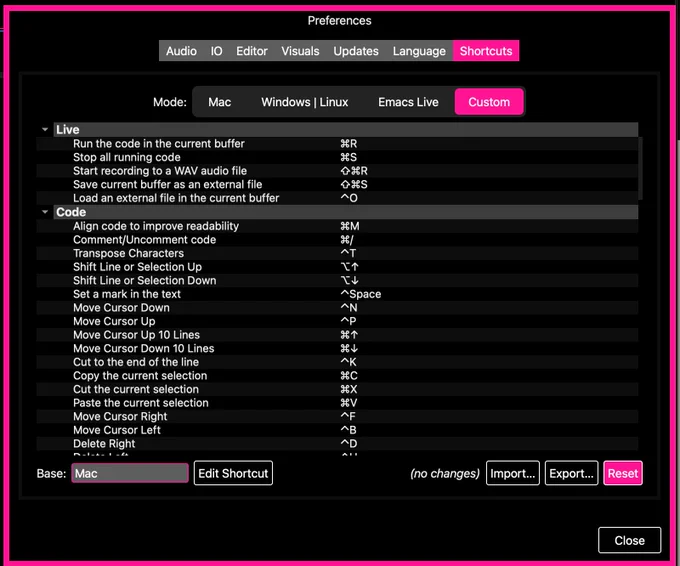Select Emacs Live shortcut mode
This screenshot has height=566, width=680.
[x=408, y=102]
